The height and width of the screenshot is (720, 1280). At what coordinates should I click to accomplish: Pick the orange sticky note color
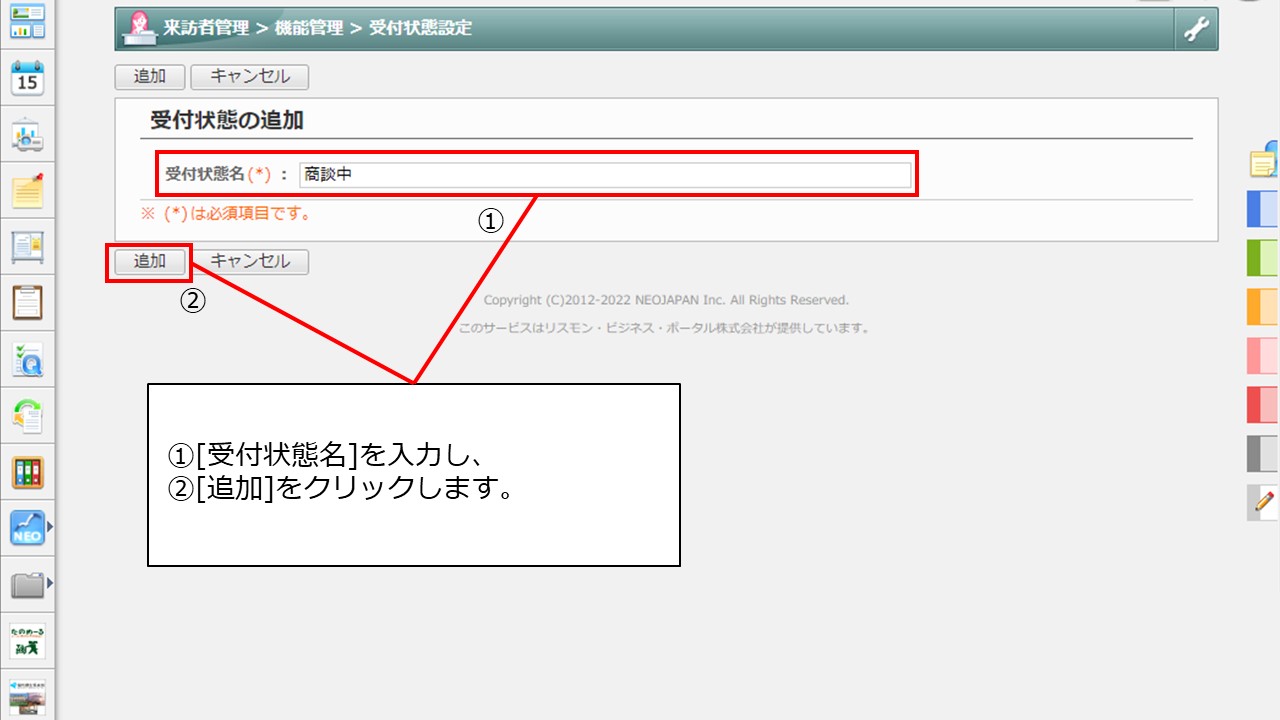1262,307
